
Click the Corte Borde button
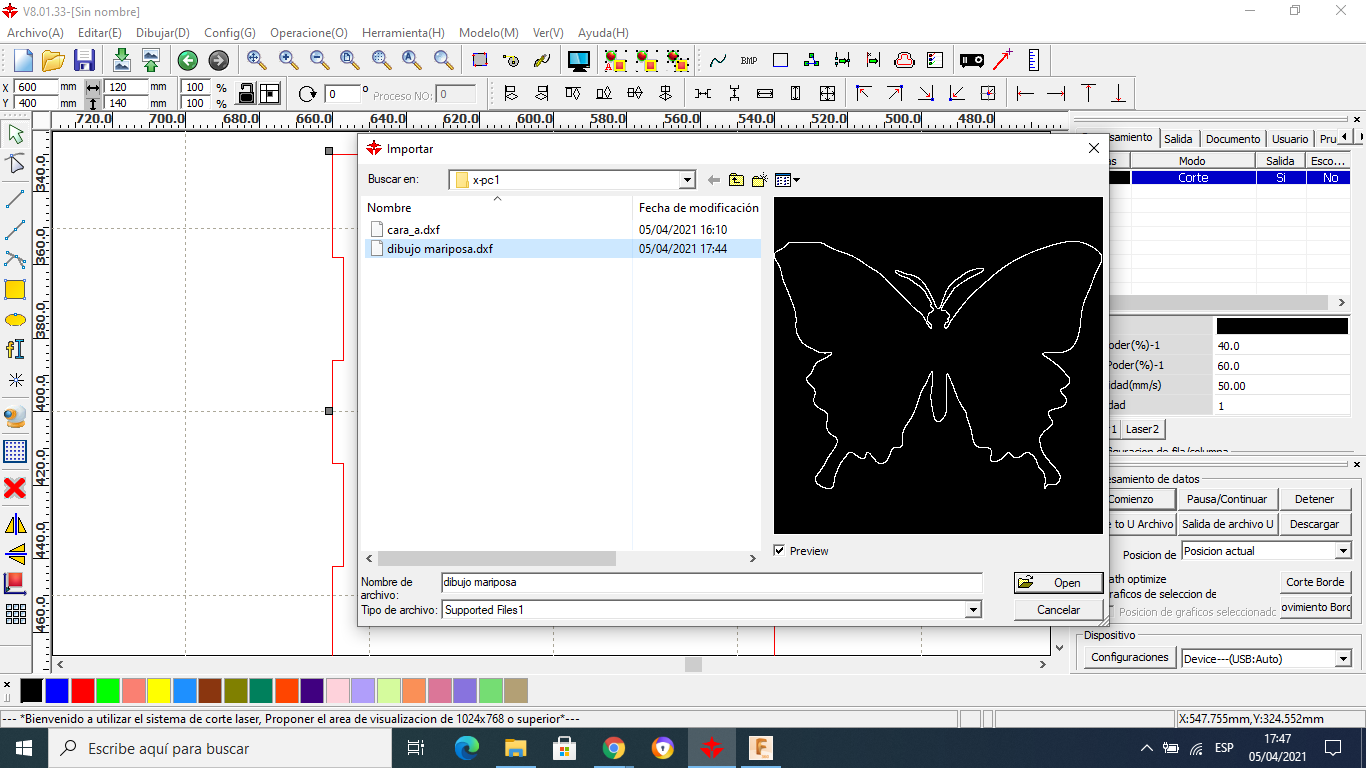[x=1315, y=582]
